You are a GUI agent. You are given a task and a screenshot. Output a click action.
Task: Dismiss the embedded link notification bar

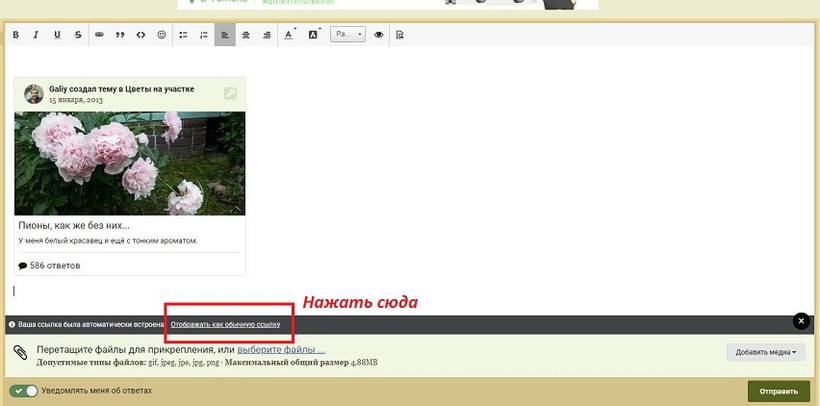click(x=800, y=321)
